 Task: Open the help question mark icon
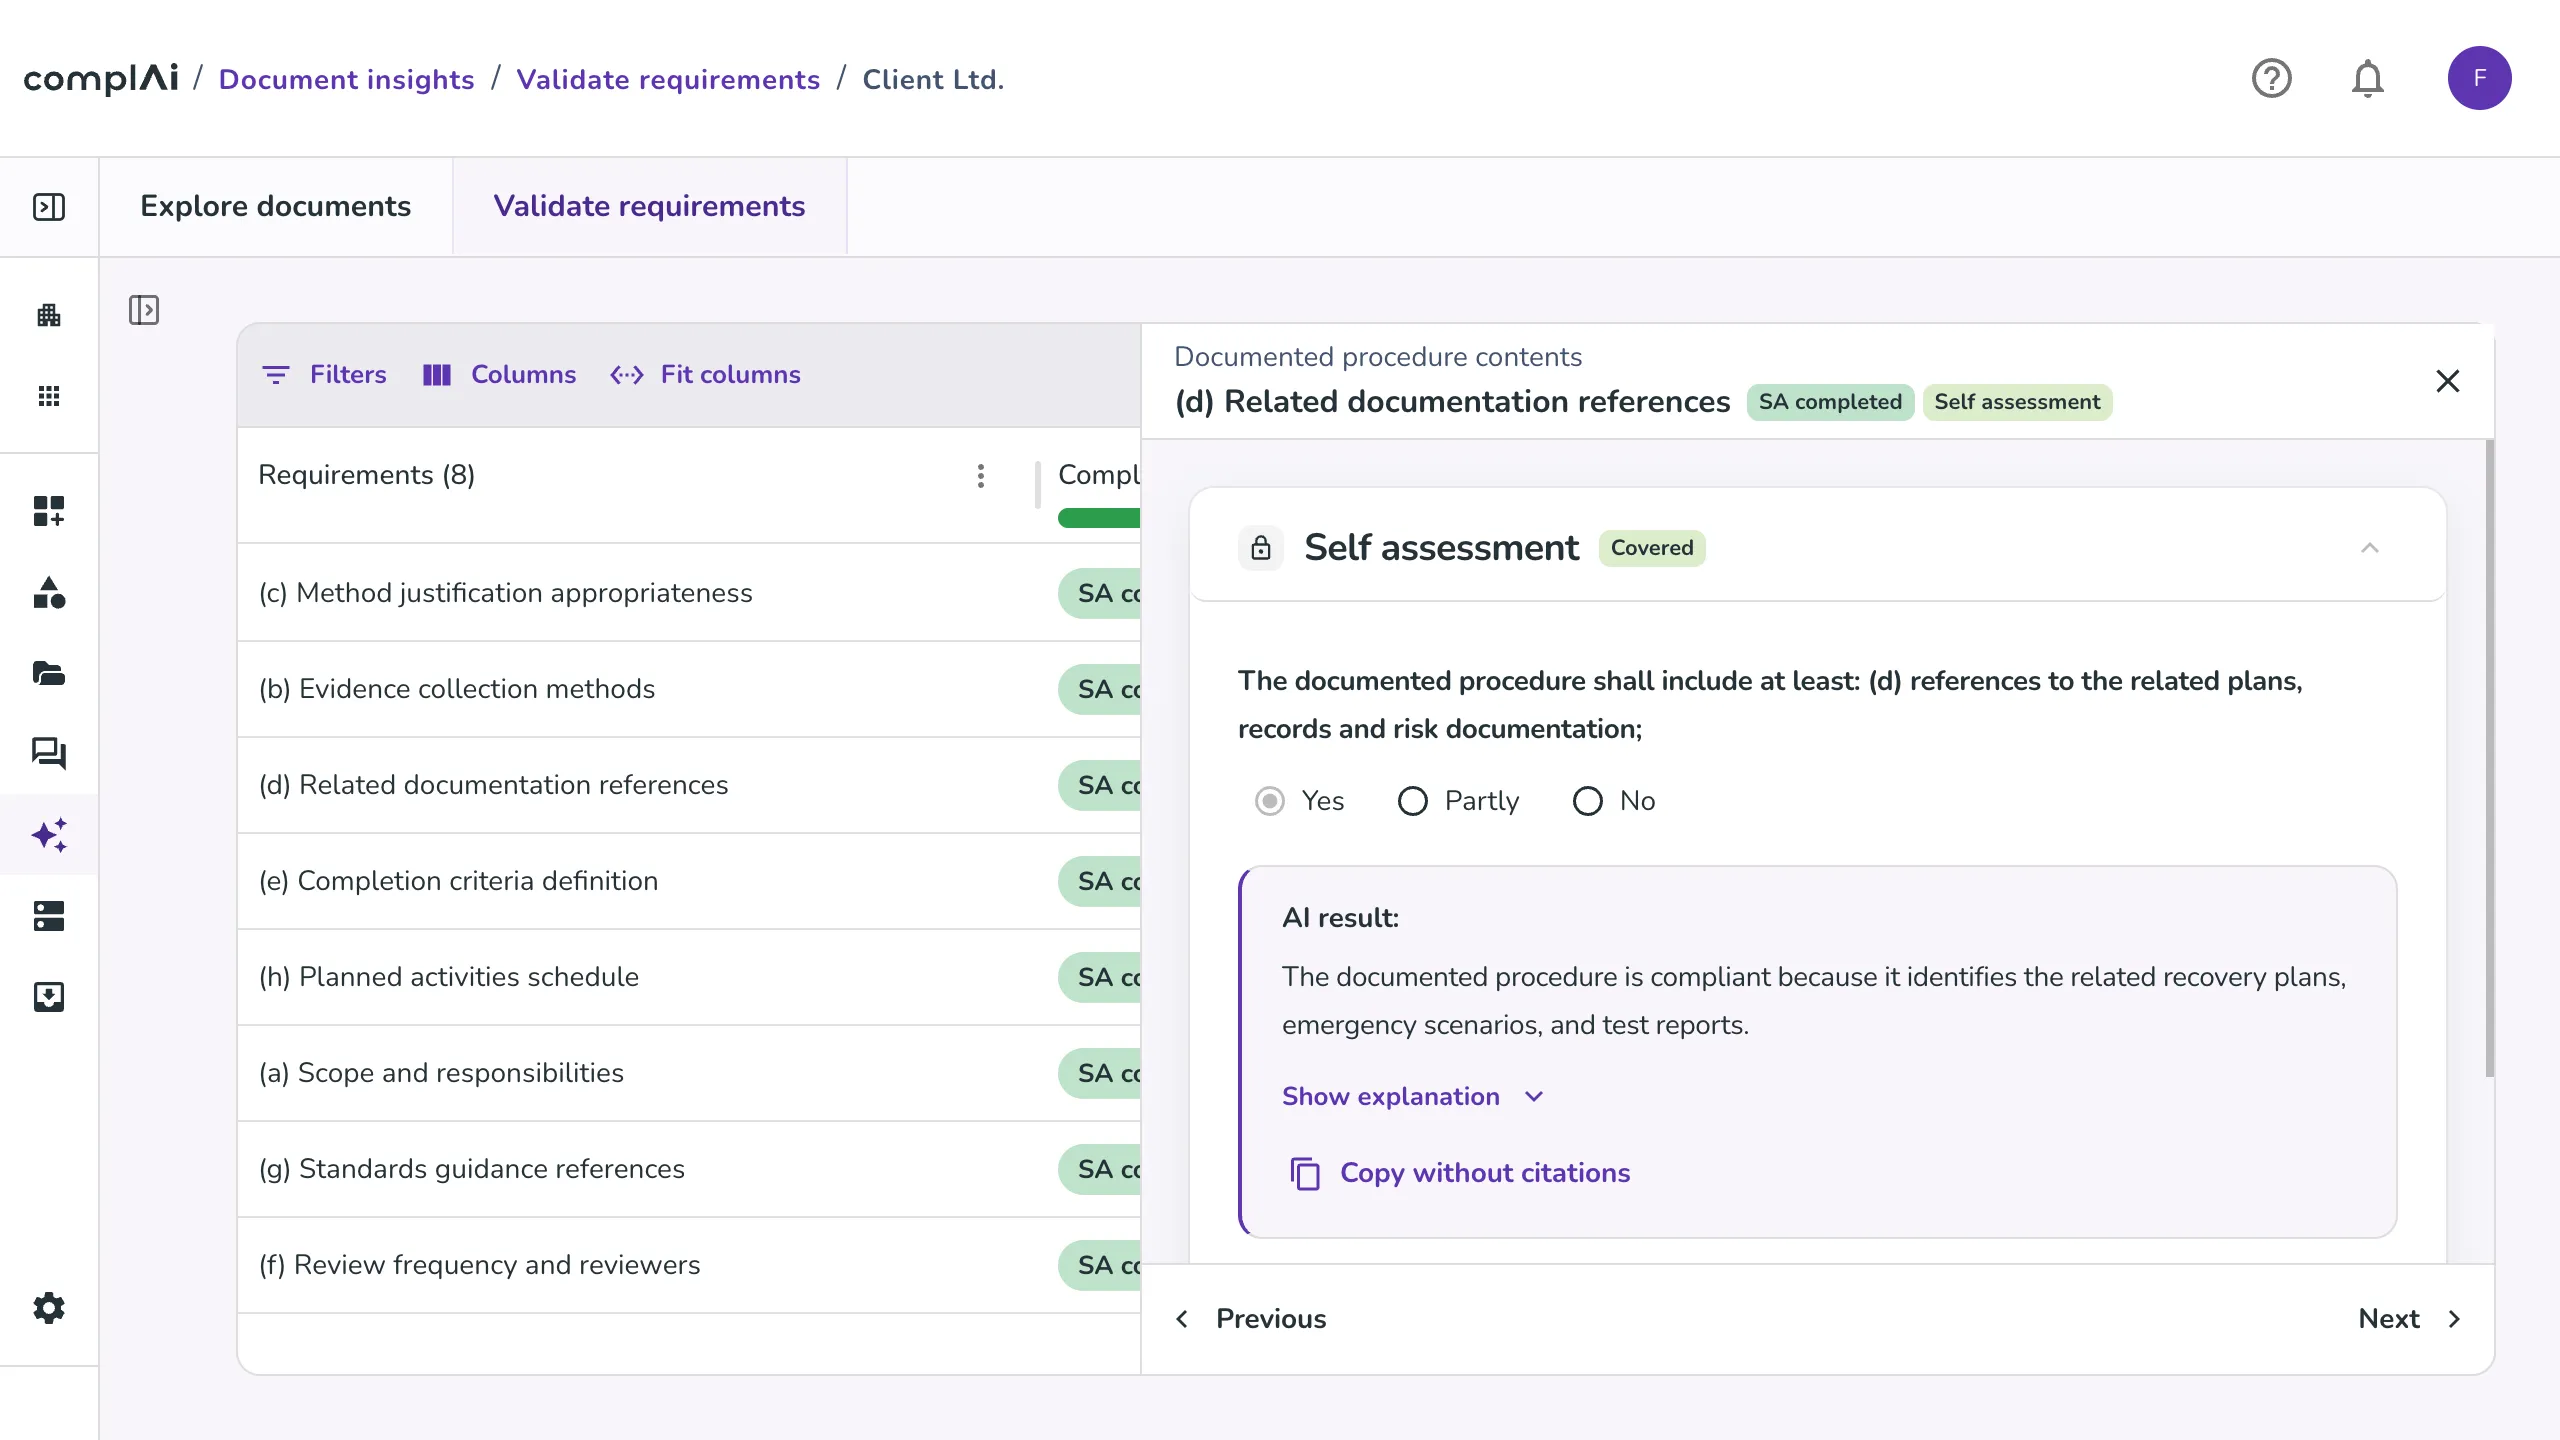point(2271,78)
